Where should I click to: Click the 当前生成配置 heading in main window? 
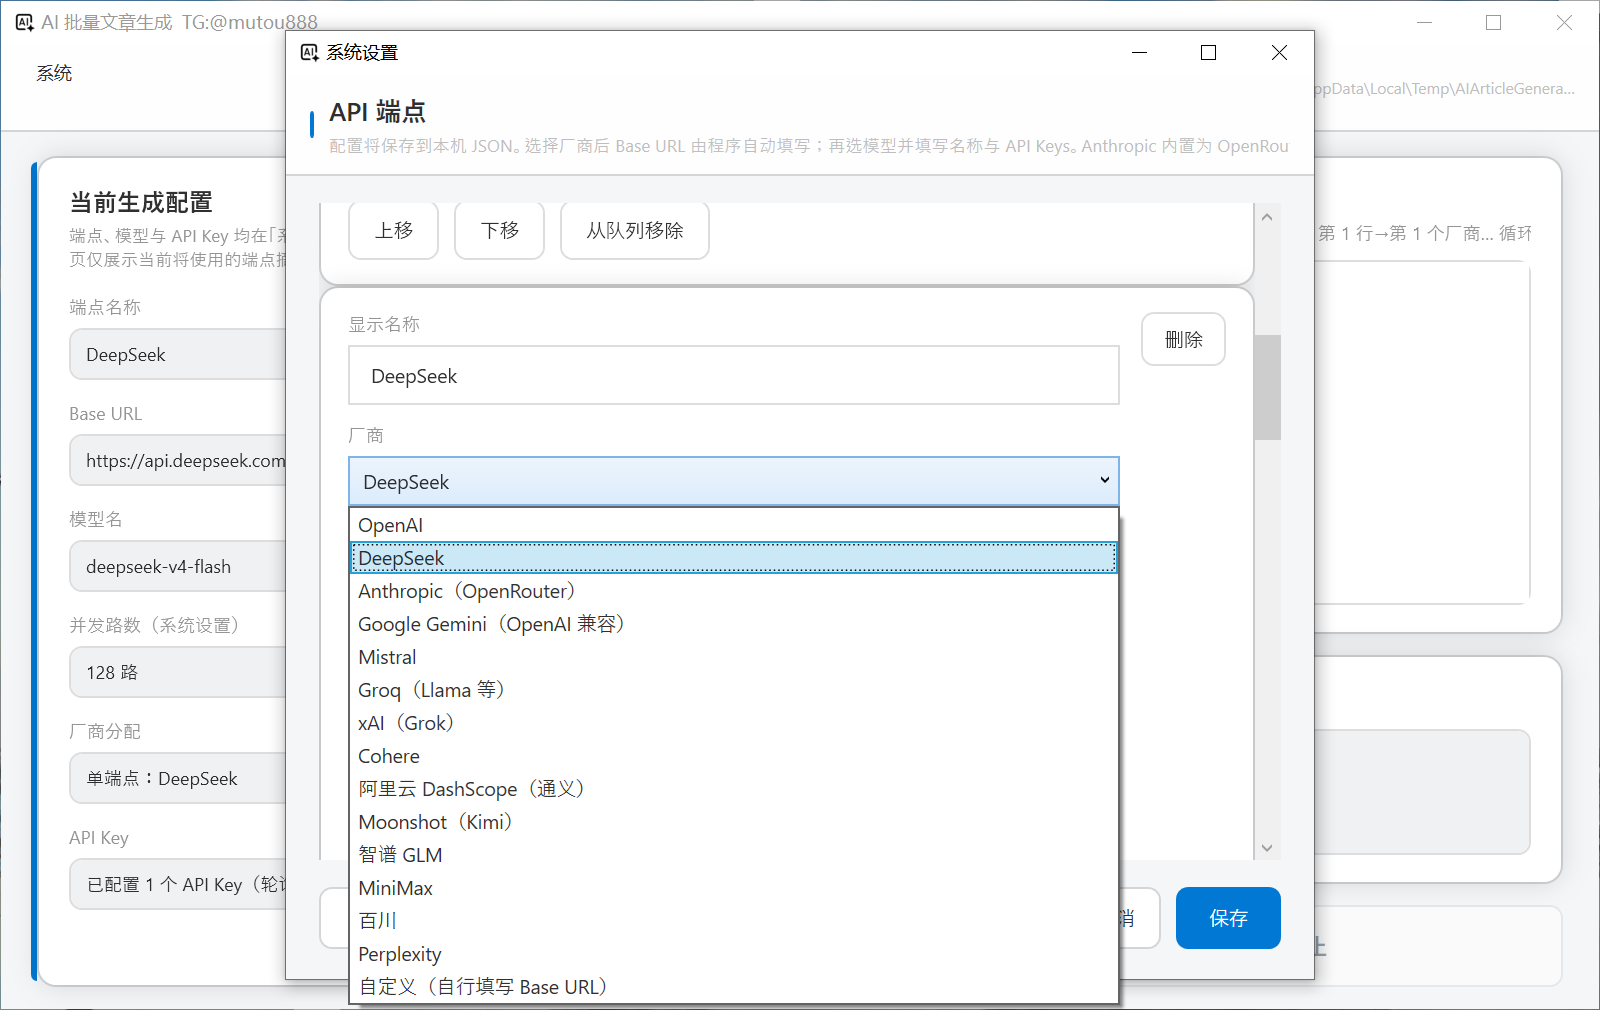(141, 203)
